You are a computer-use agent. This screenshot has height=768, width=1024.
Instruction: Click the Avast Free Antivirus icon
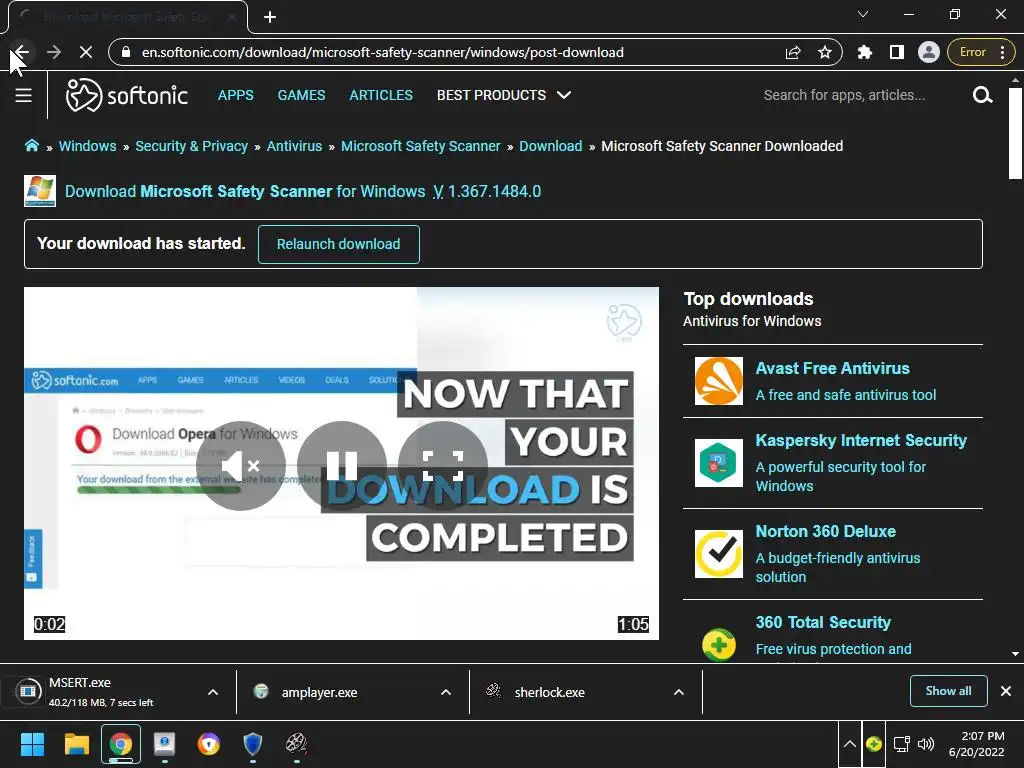[718, 381]
